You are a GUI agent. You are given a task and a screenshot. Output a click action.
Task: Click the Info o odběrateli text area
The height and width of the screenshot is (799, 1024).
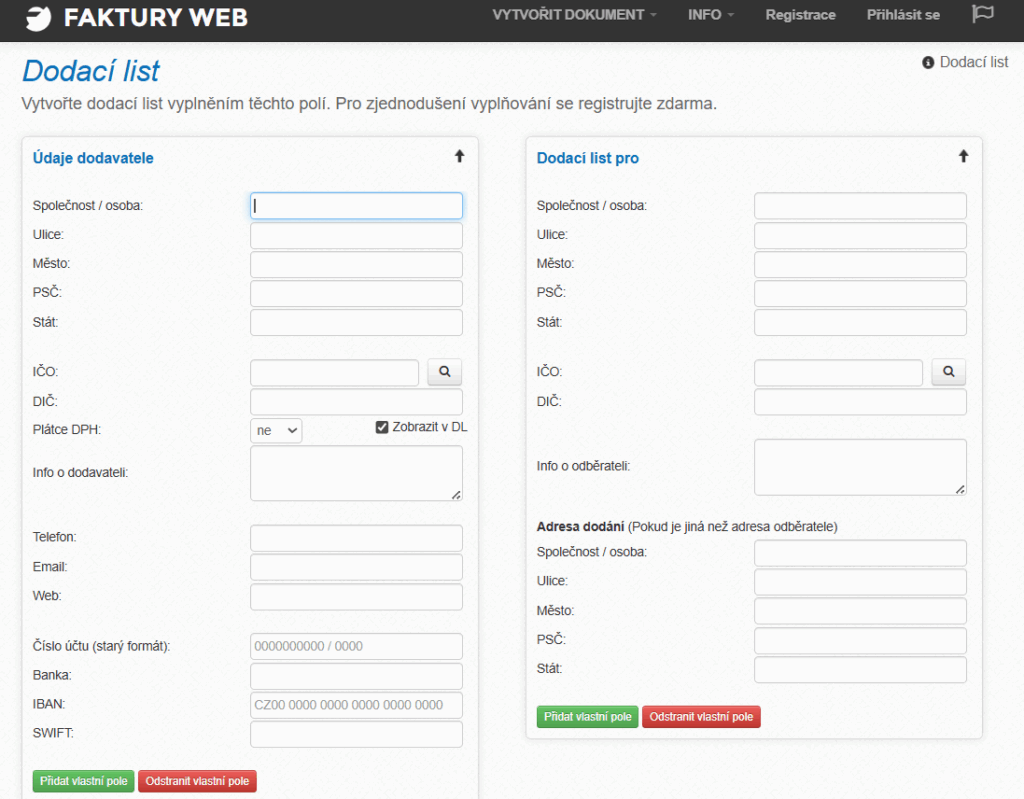(860, 466)
